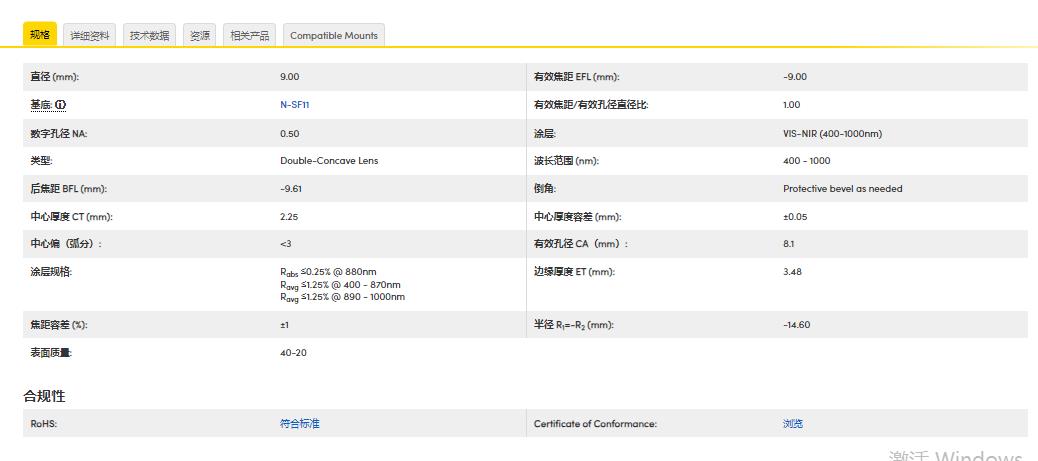1038x461 pixels.
Task: Open the N-SF11 substrate link
Action: [295, 105]
